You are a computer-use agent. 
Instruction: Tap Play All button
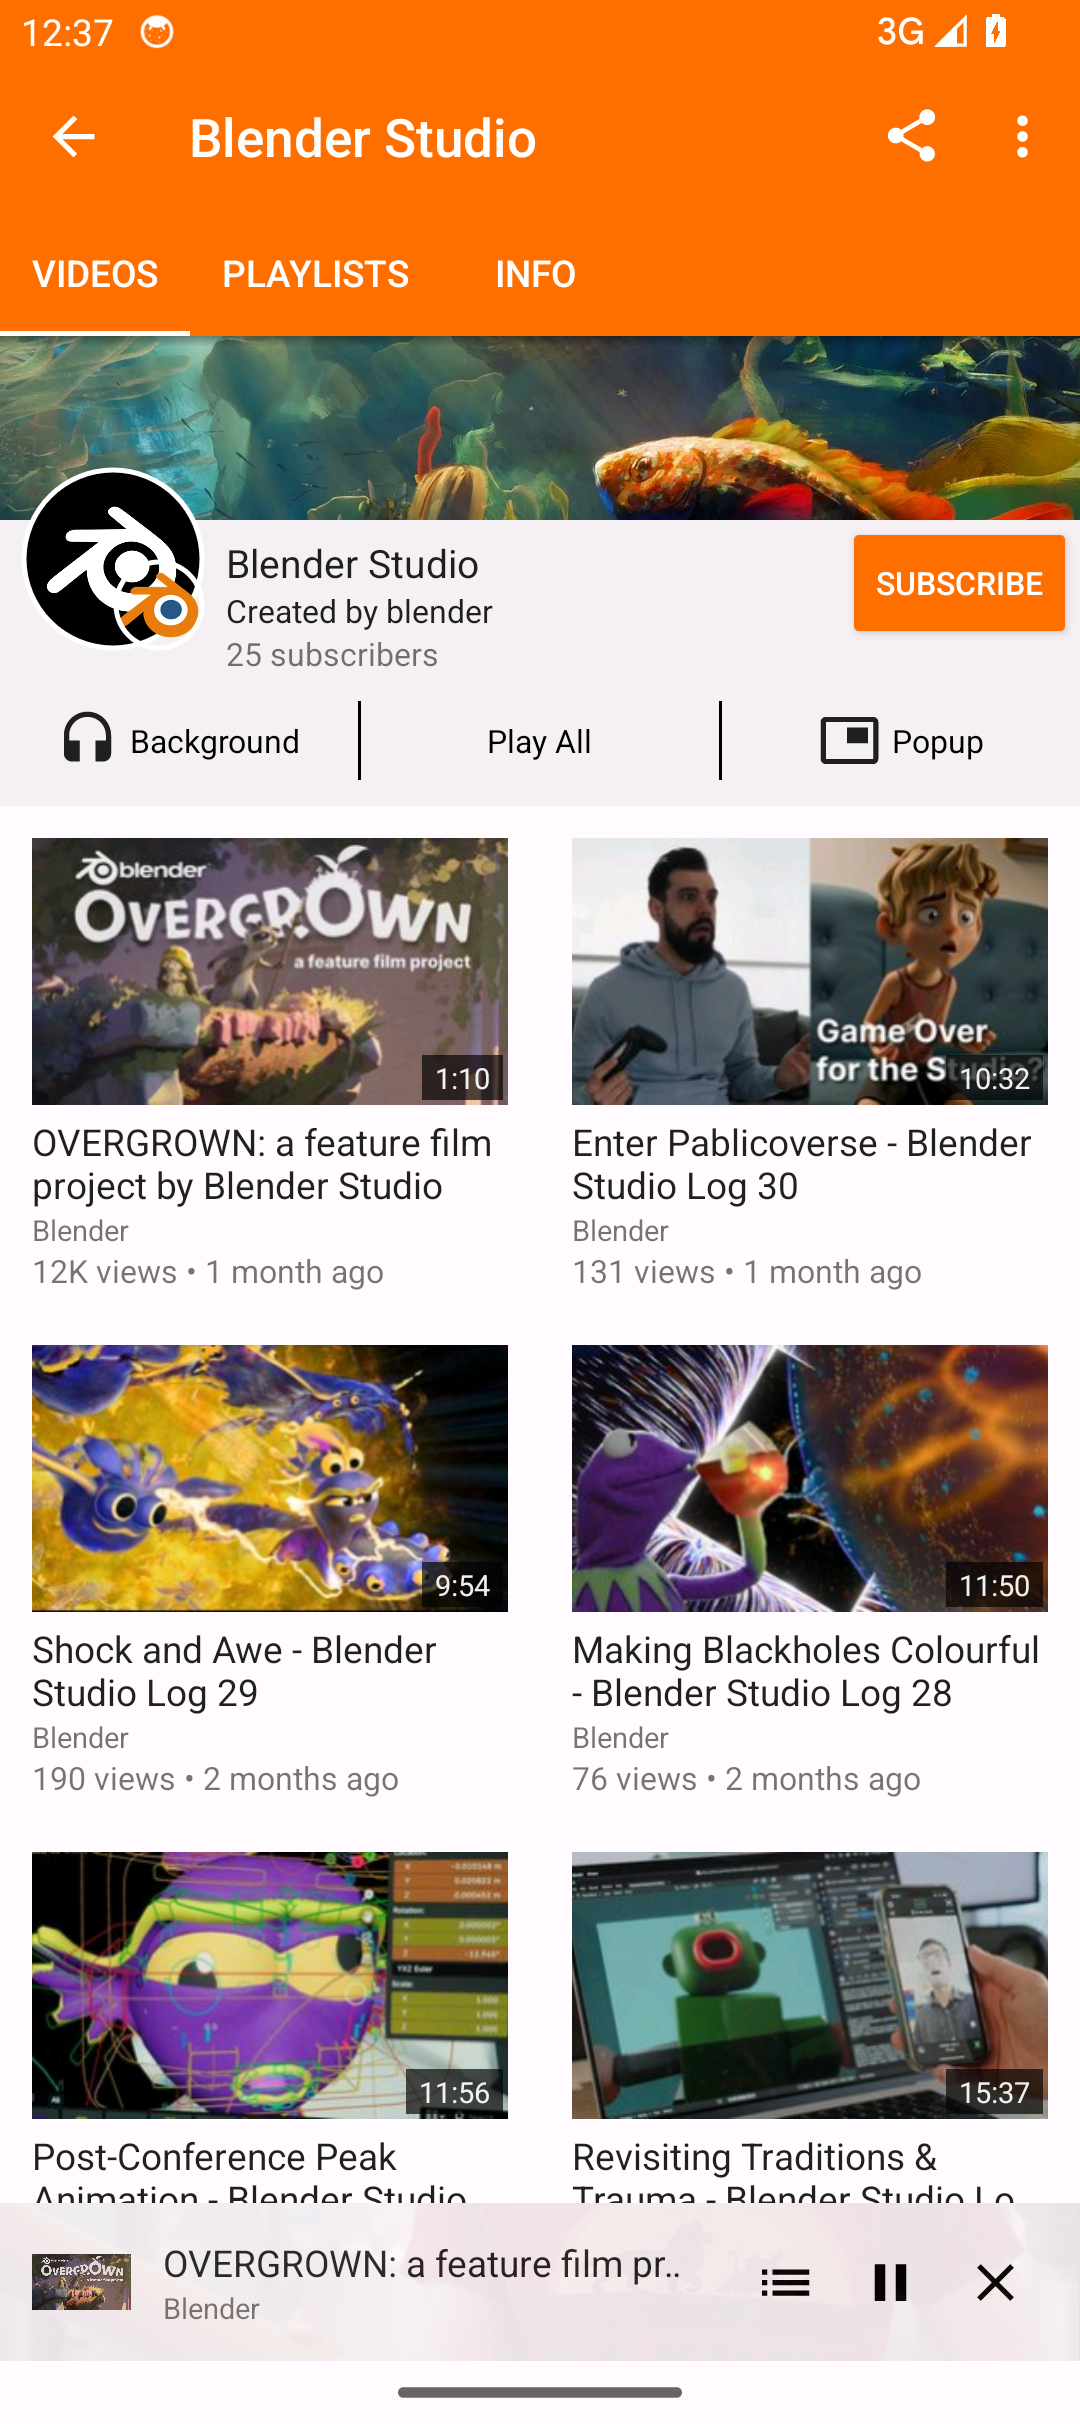pos(540,741)
